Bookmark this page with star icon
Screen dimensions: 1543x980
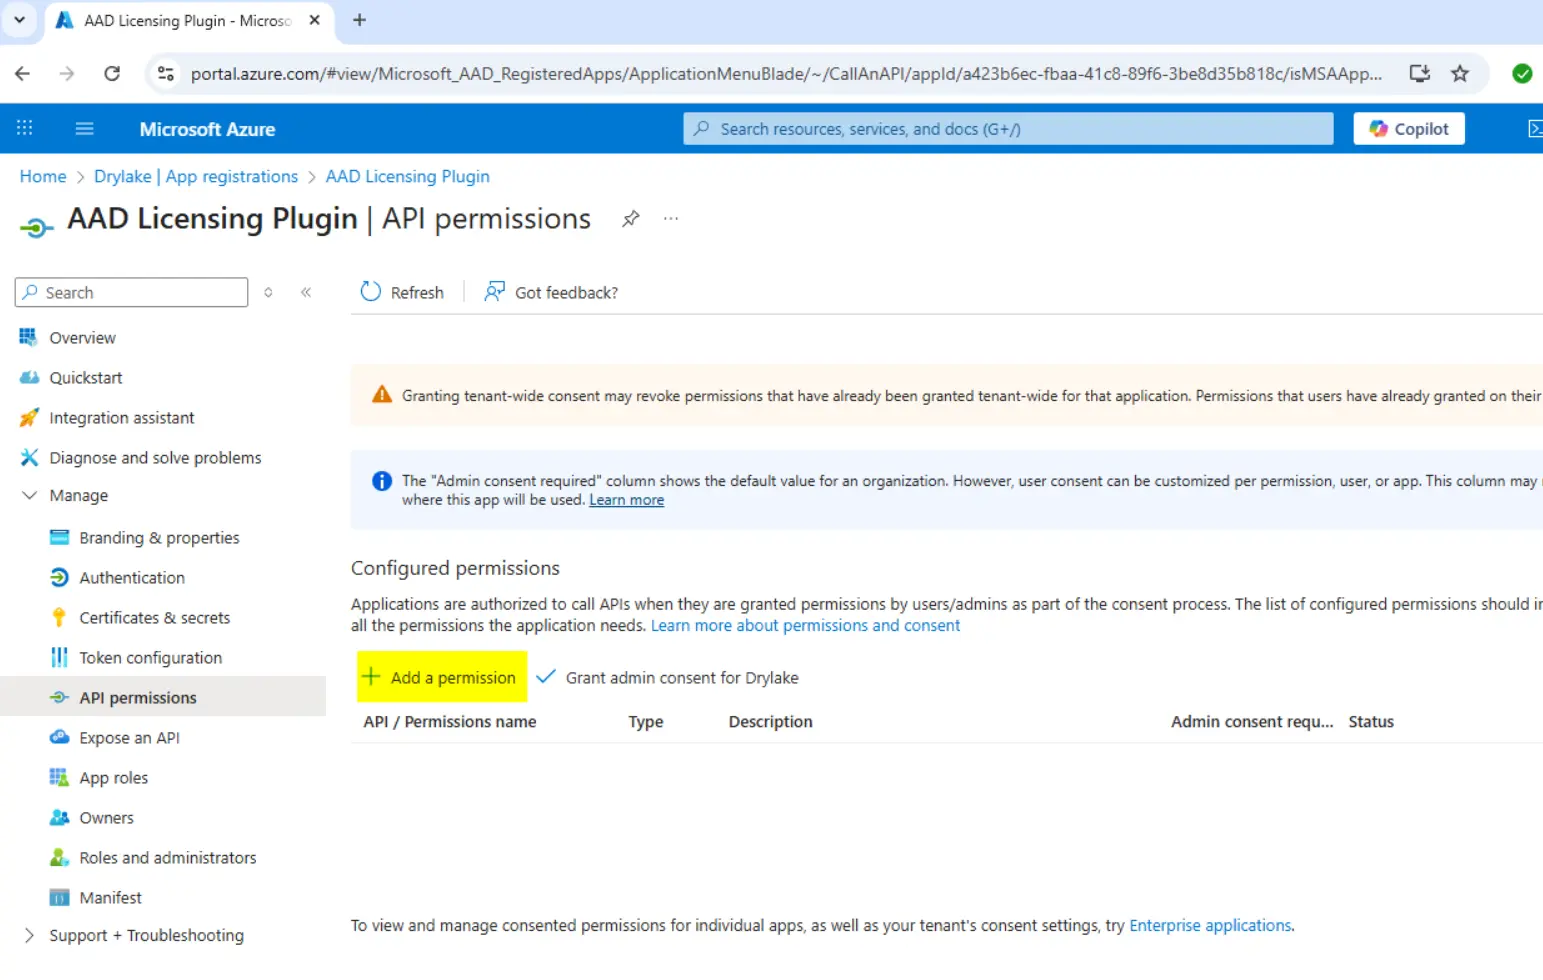coord(1460,74)
